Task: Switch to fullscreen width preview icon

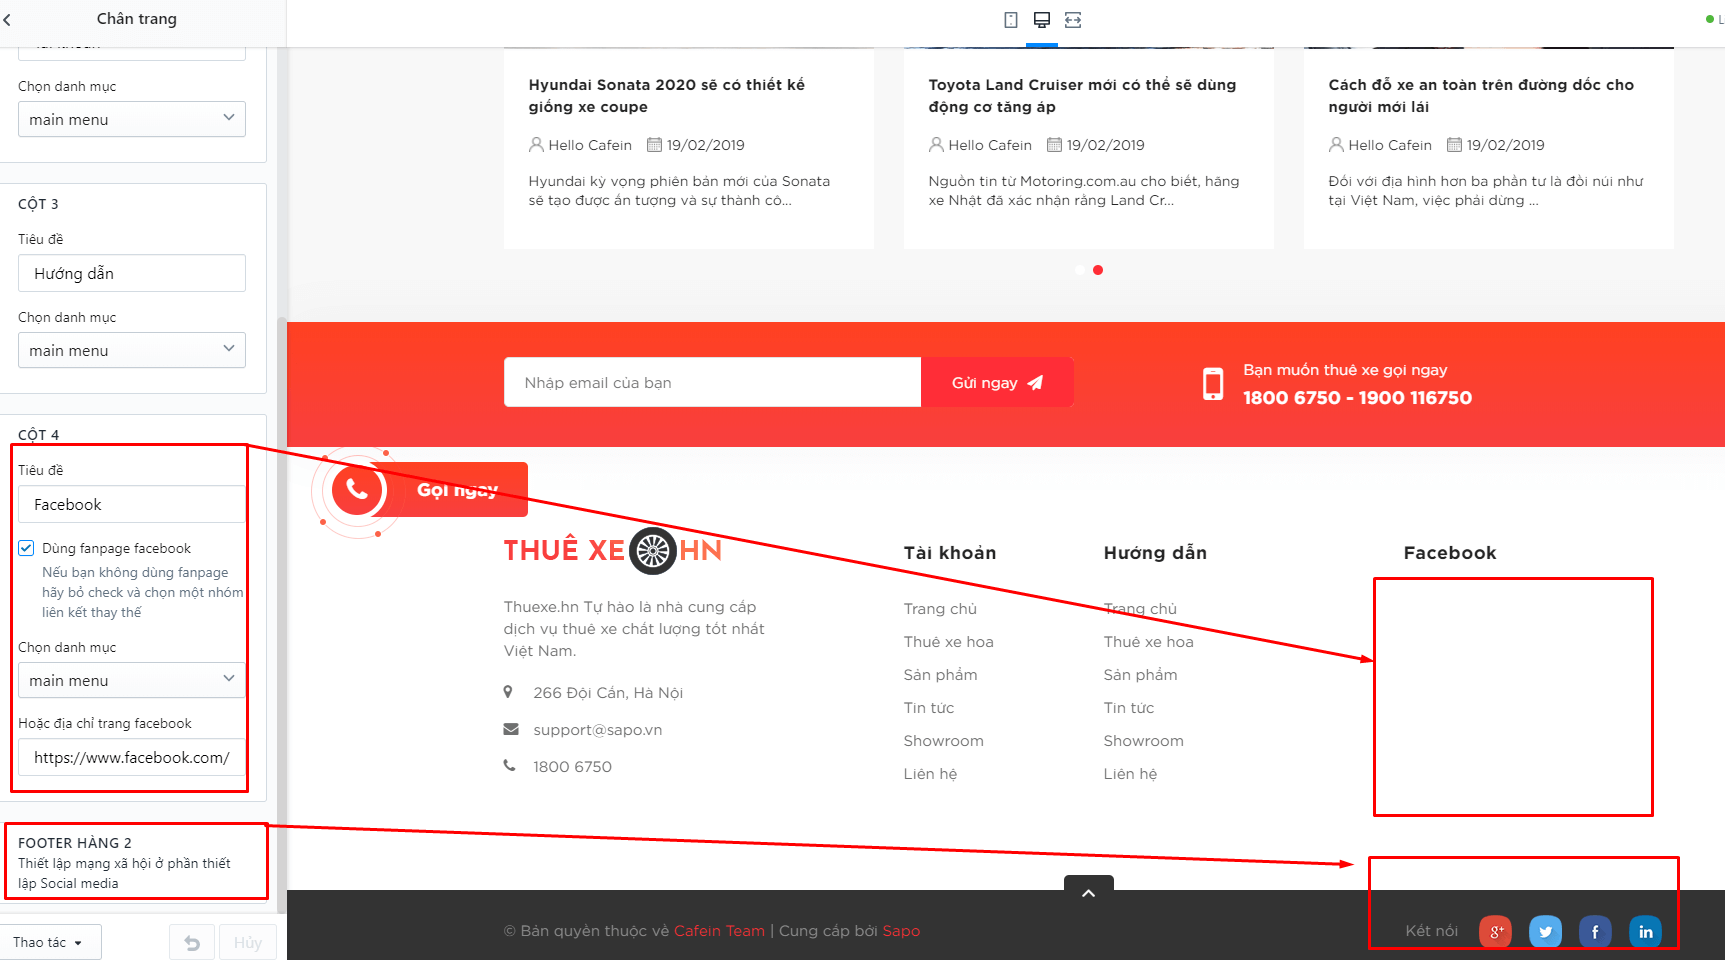Action: point(1073,20)
